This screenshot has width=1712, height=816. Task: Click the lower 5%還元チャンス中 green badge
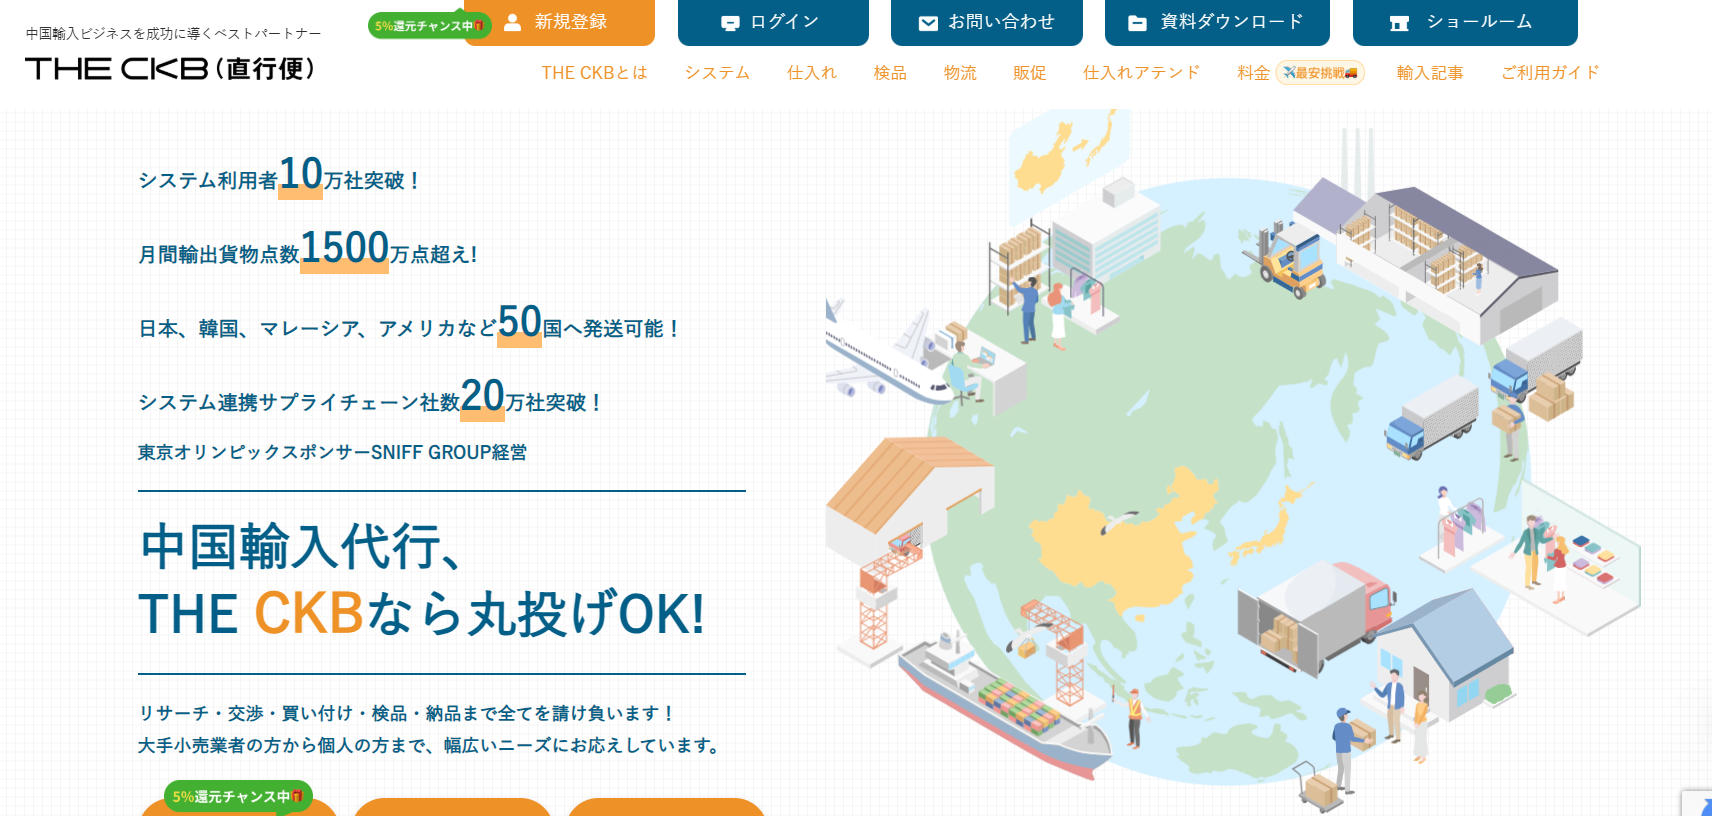point(238,796)
